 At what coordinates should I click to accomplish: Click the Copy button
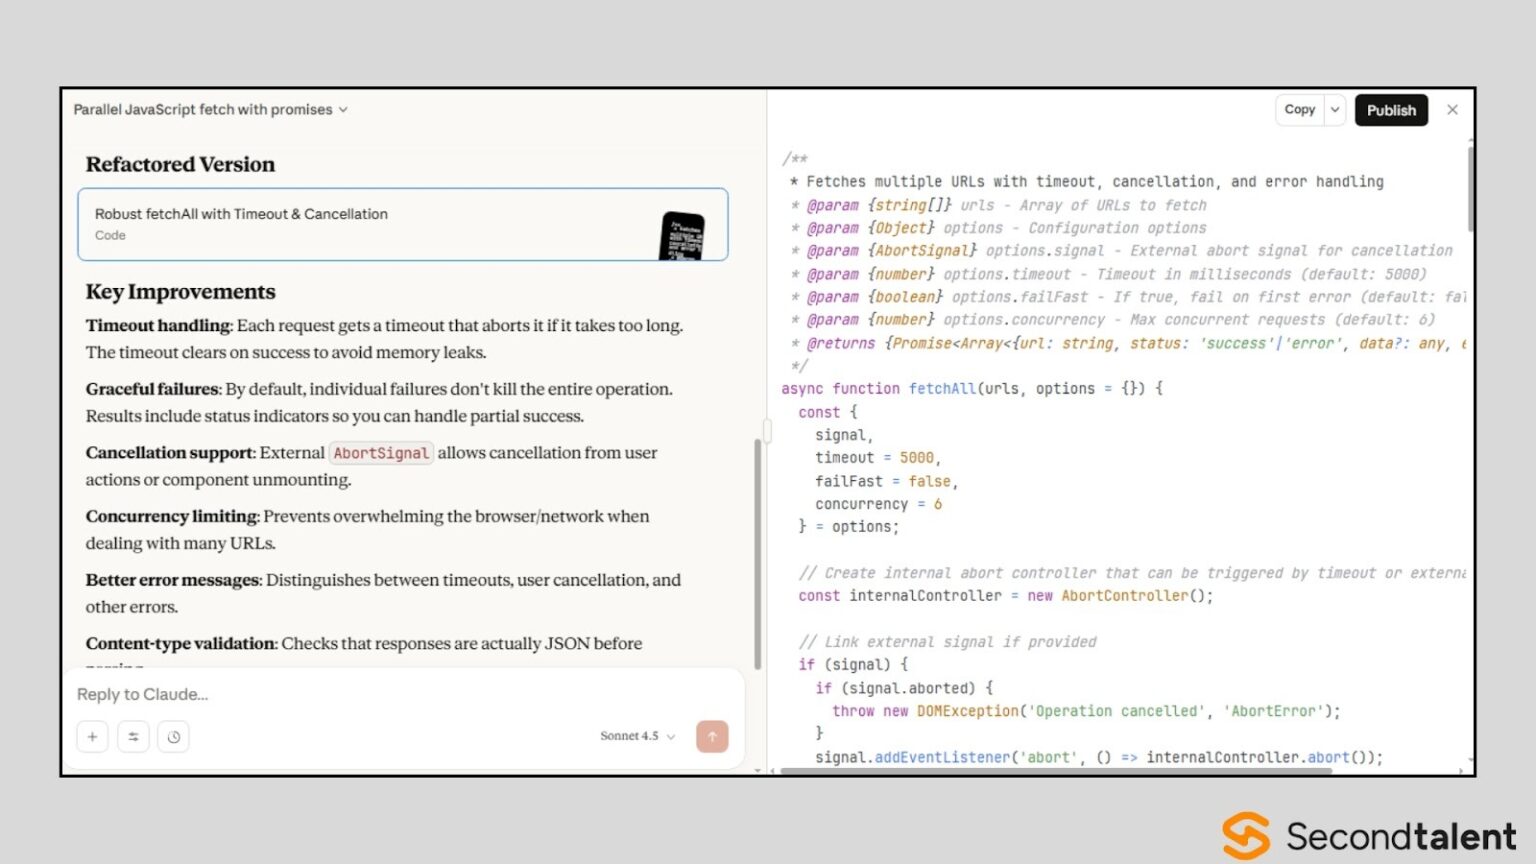(x=1299, y=110)
